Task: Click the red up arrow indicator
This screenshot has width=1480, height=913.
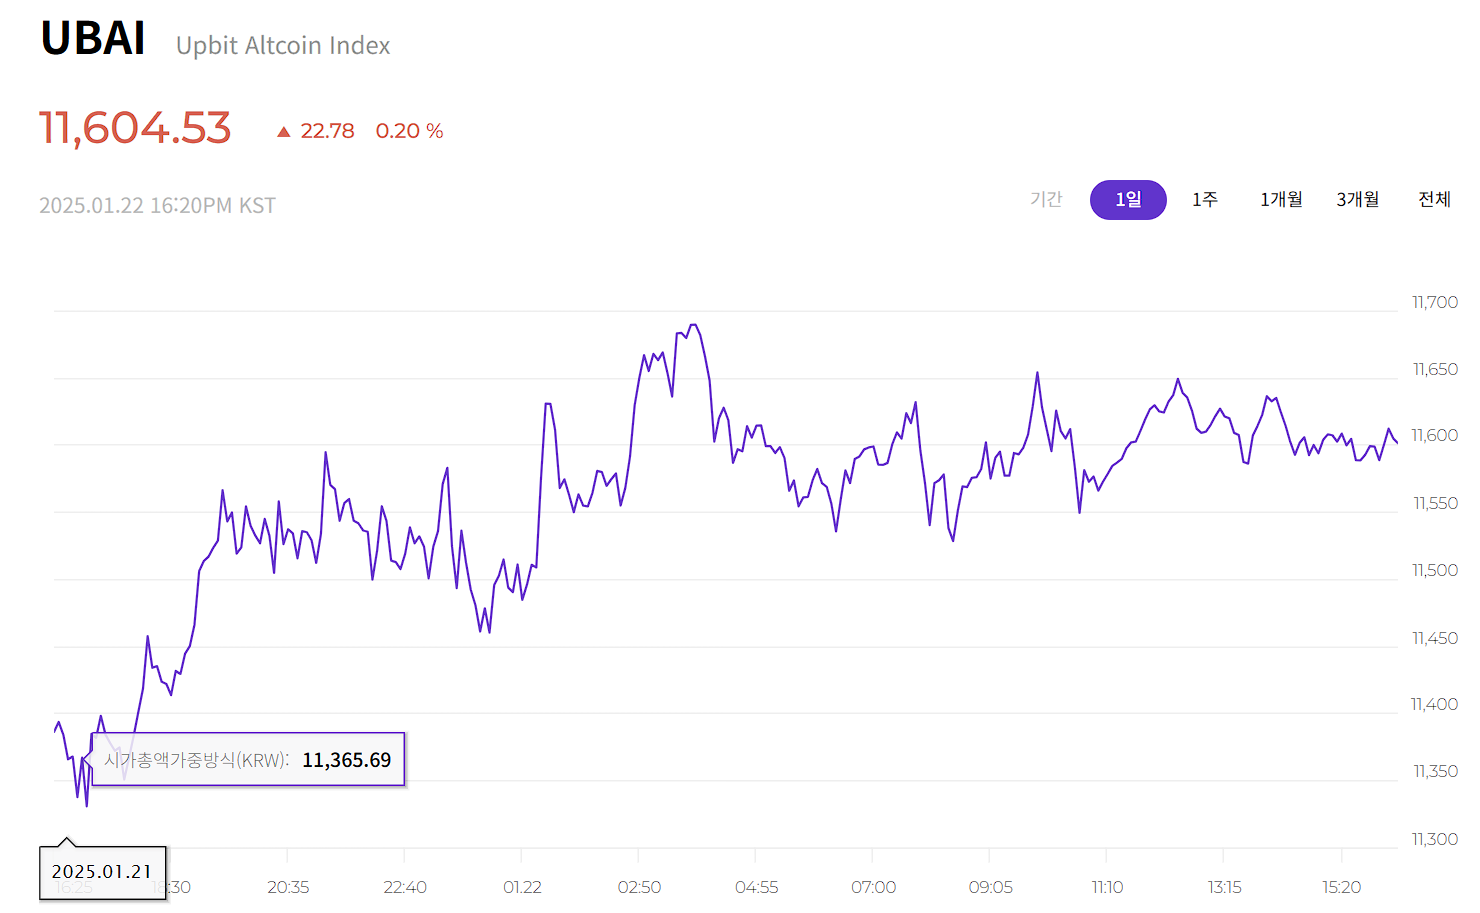Action: [x=283, y=130]
